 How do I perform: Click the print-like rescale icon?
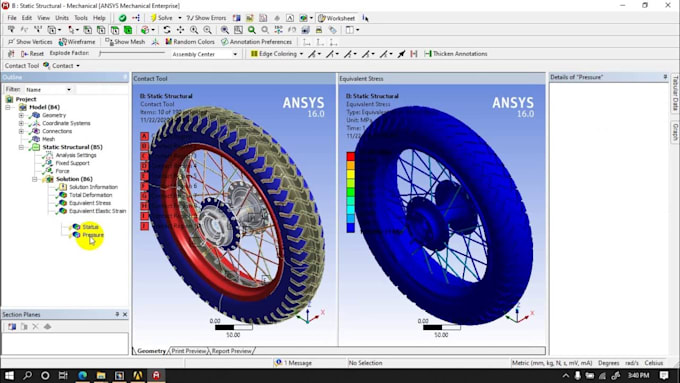[x=319, y=30]
